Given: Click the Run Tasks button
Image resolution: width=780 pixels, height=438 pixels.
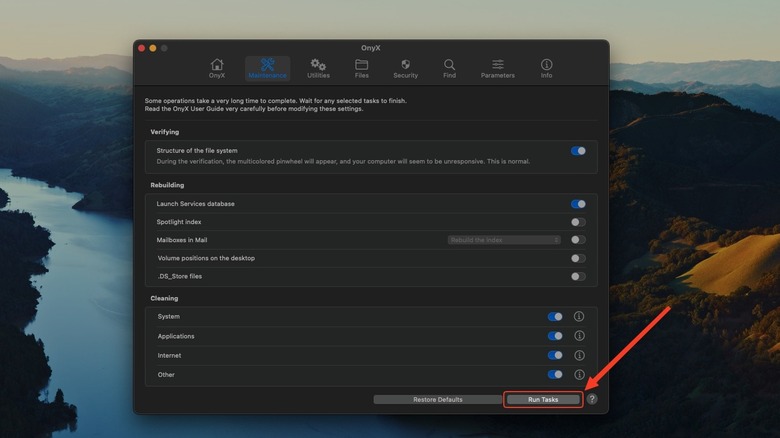Looking at the screenshot, I should (x=543, y=399).
